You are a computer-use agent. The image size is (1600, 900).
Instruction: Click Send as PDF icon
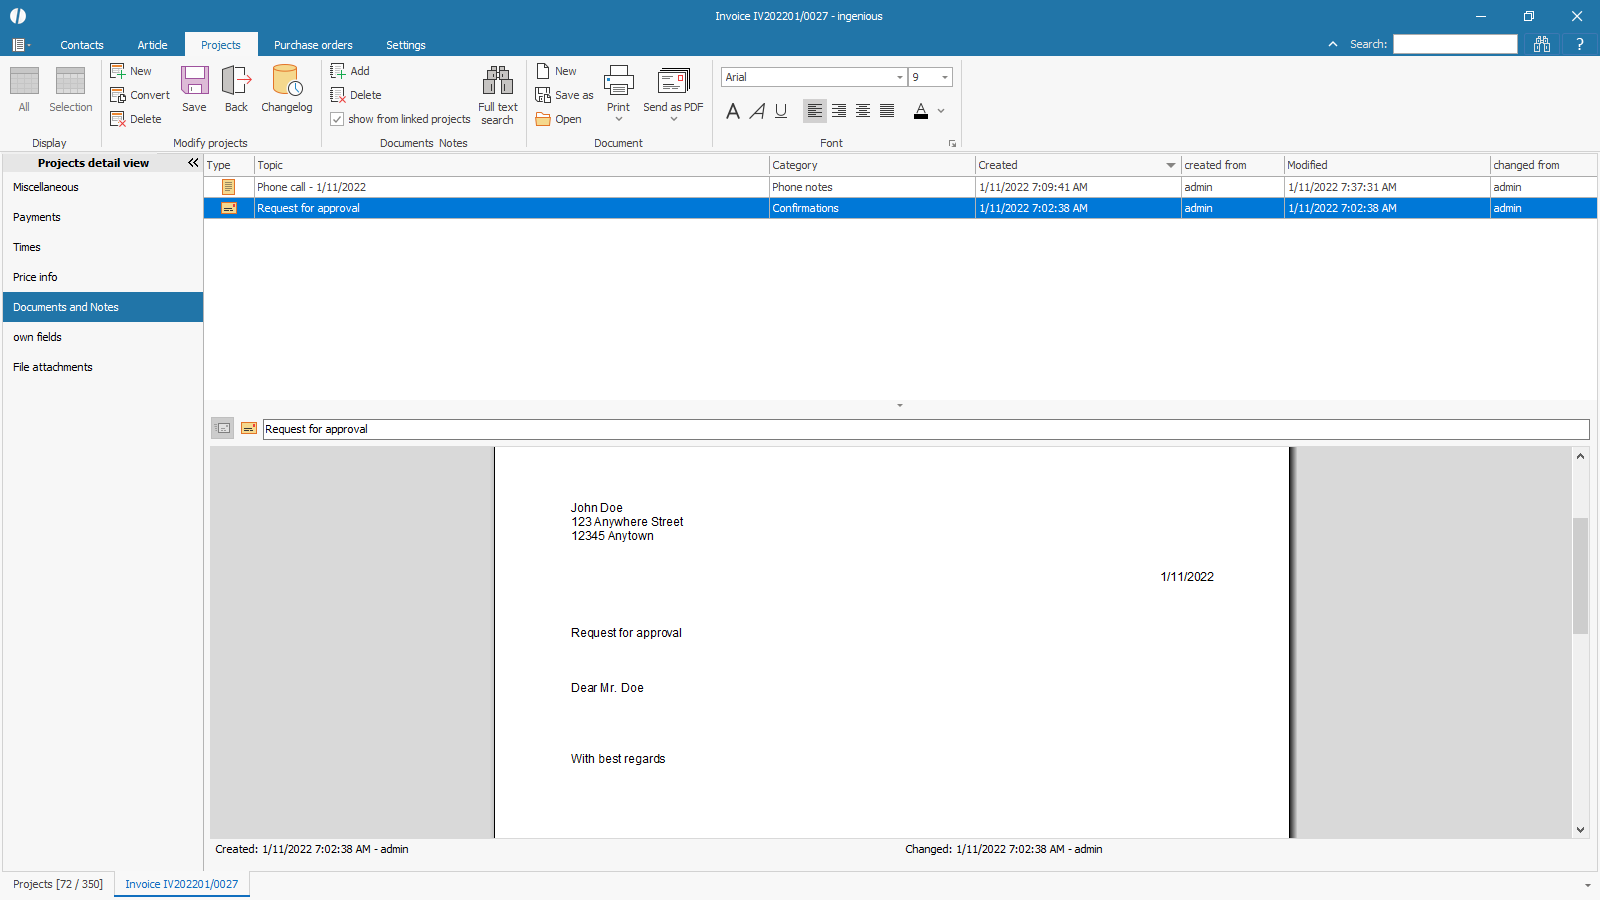(673, 86)
